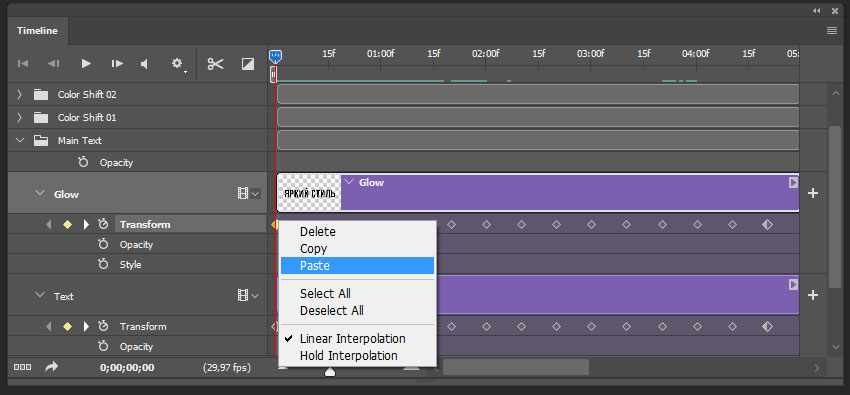Image resolution: width=850 pixels, height=395 pixels.
Task: Click the Split at Playhead scissors icon
Action: click(215, 64)
